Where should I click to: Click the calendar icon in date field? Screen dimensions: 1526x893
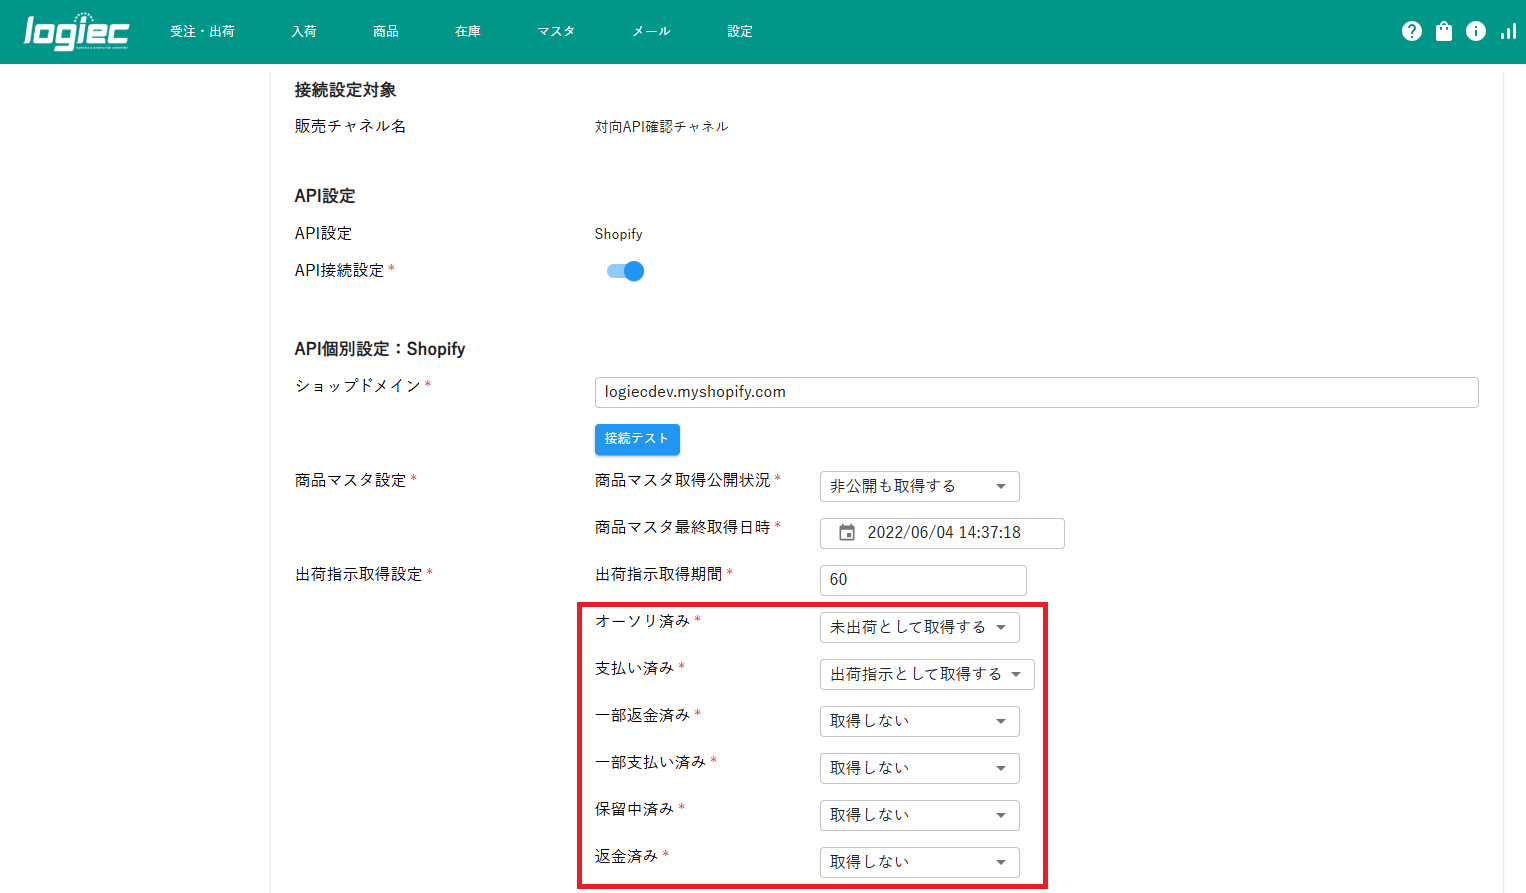click(x=846, y=533)
